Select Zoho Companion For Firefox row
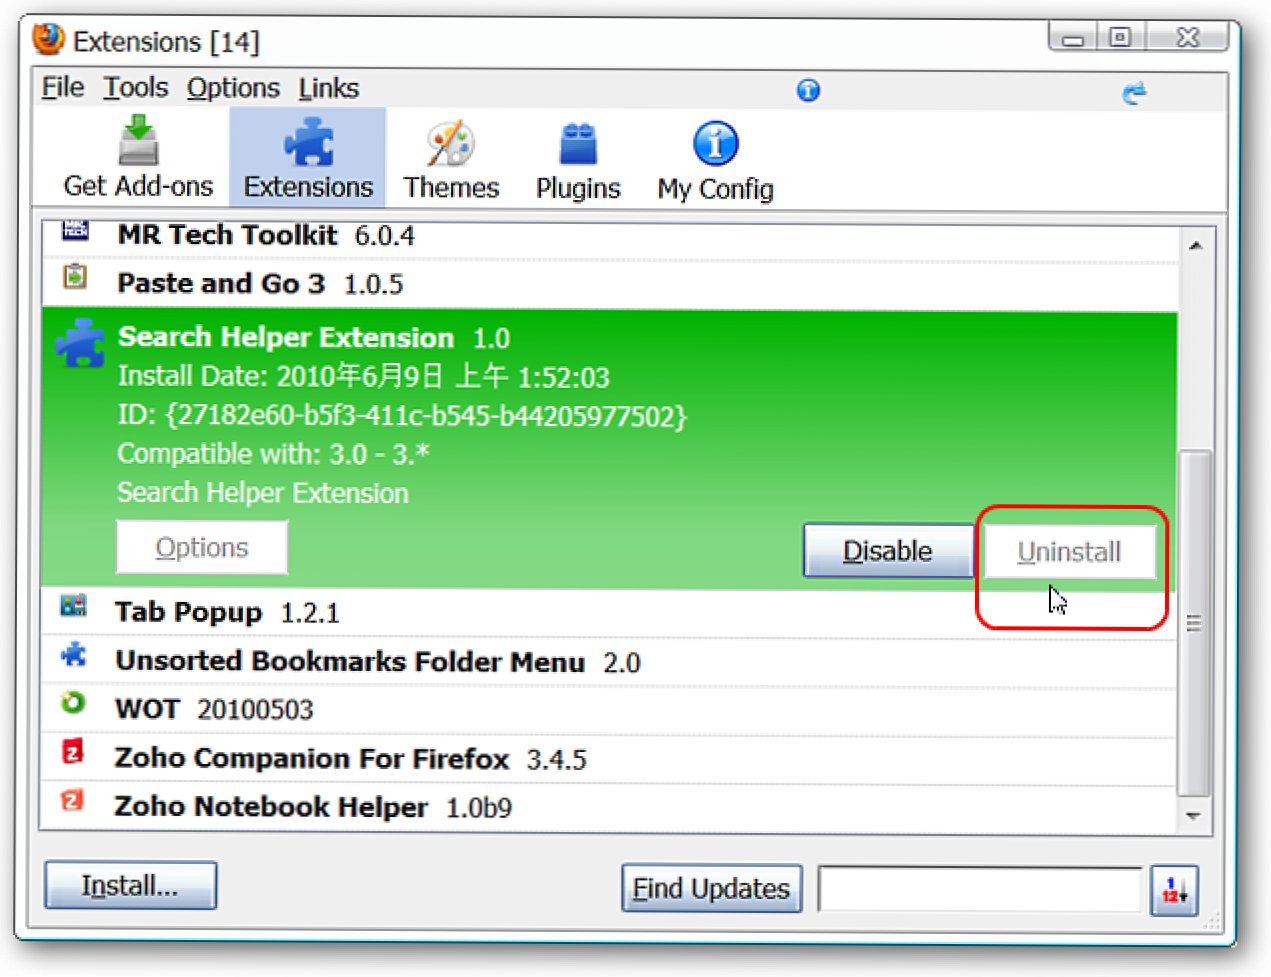1271x977 pixels. coord(609,759)
